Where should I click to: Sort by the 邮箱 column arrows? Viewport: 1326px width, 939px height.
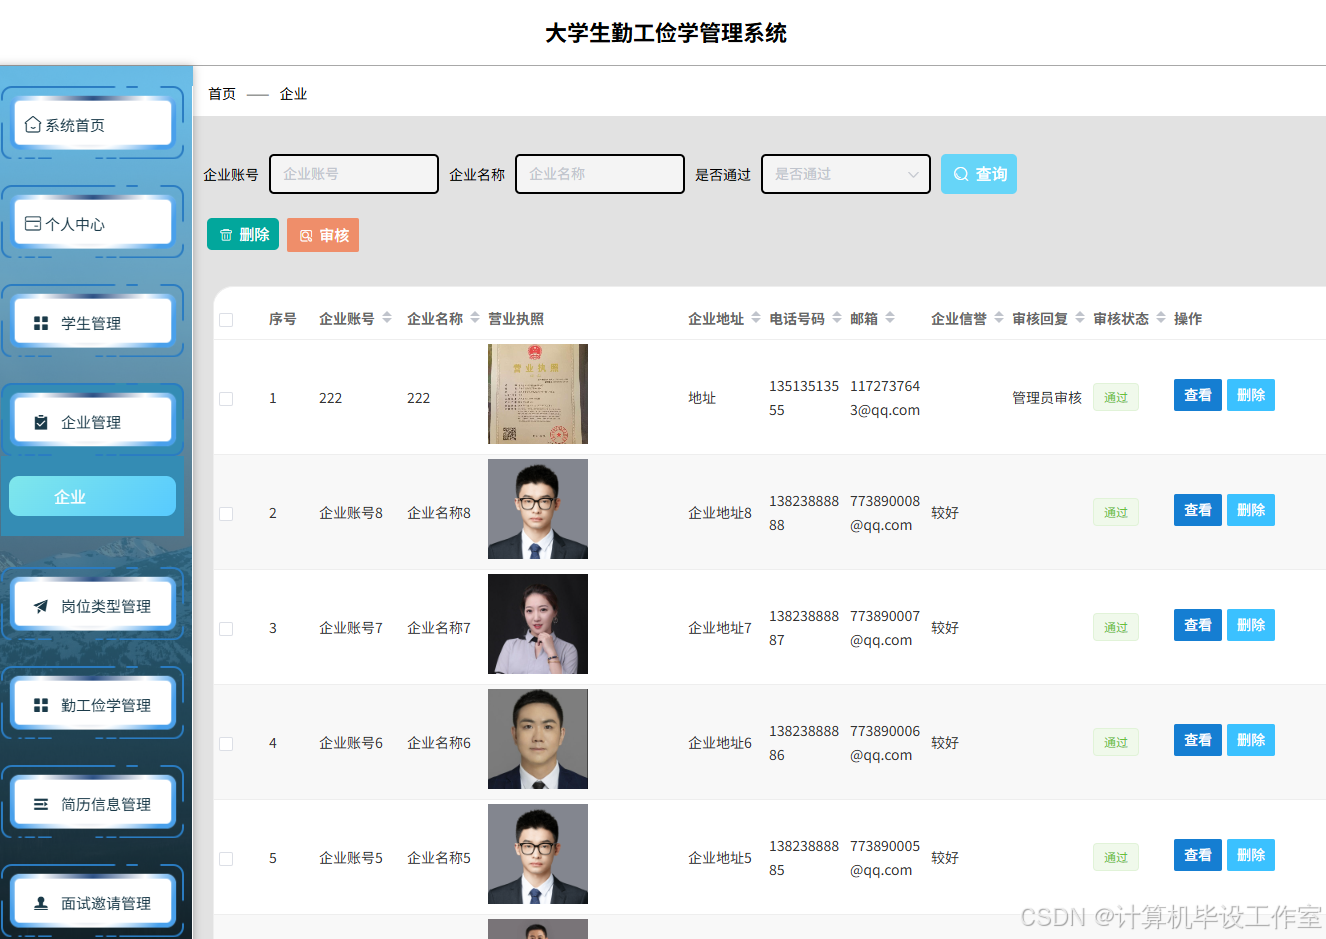click(890, 318)
